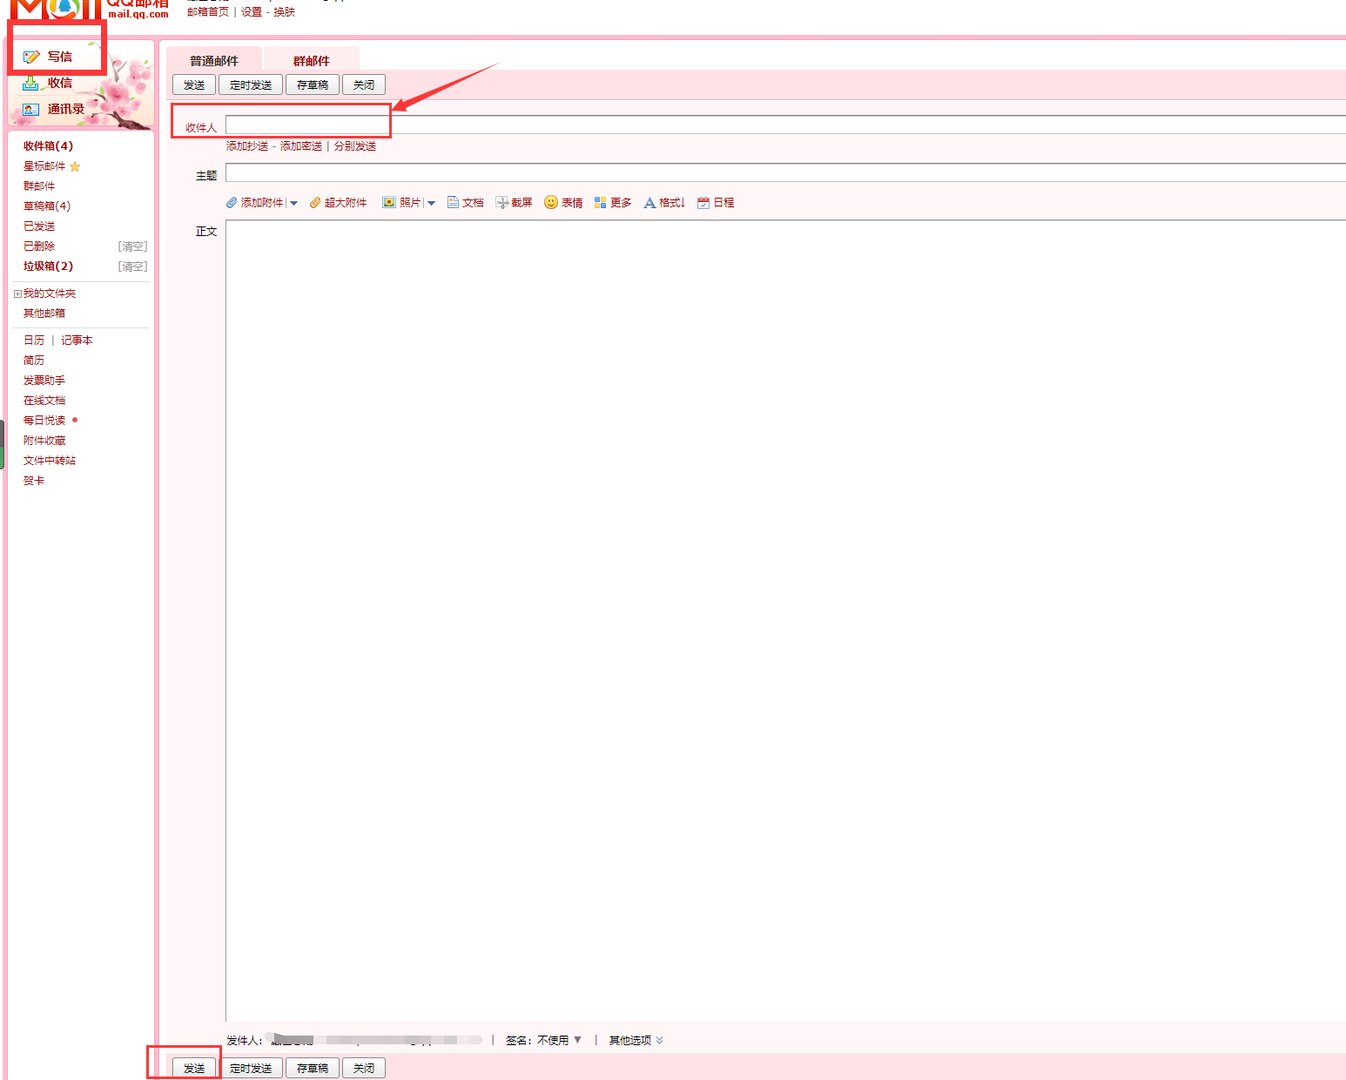Click the 添加附件 paperclip icon

pyautogui.click(x=232, y=203)
